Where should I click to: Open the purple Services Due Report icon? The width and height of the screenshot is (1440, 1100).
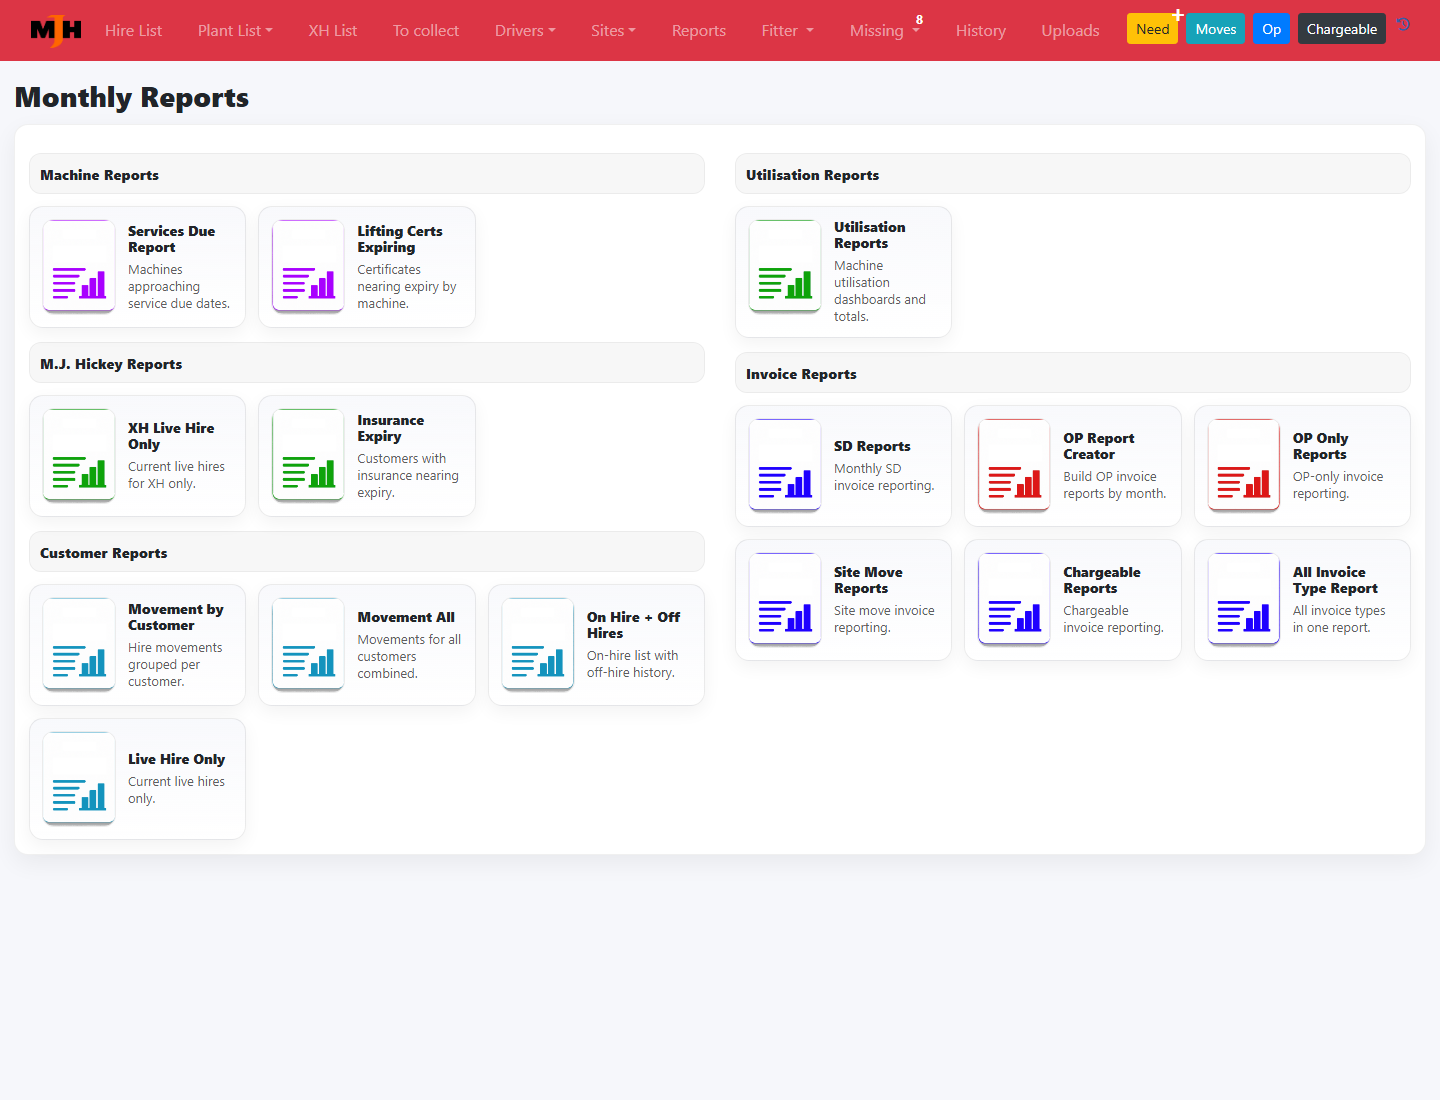click(79, 267)
